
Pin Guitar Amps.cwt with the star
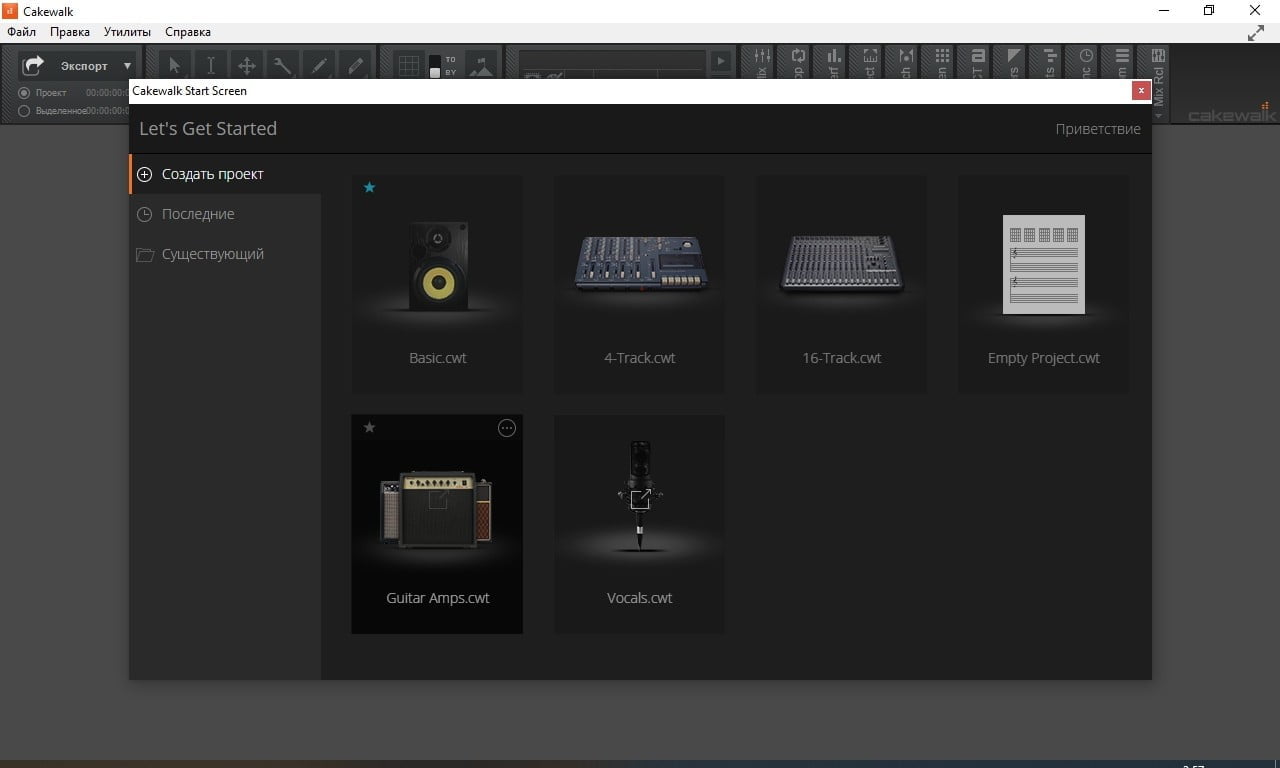[369, 427]
